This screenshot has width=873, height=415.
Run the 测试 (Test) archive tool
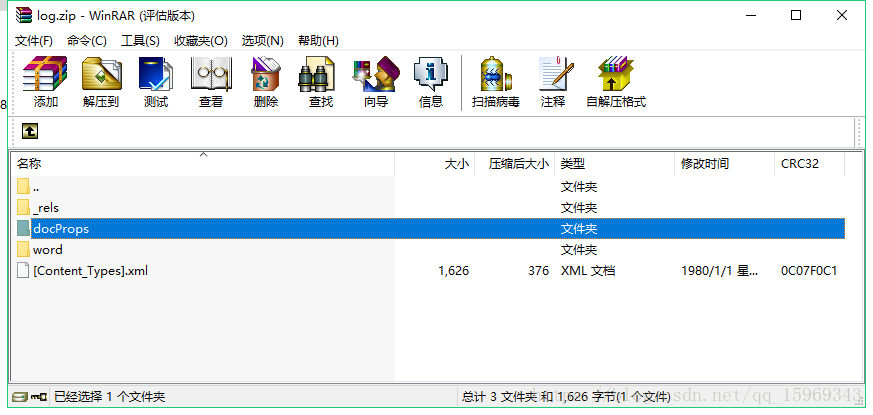[x=155, y=74]
